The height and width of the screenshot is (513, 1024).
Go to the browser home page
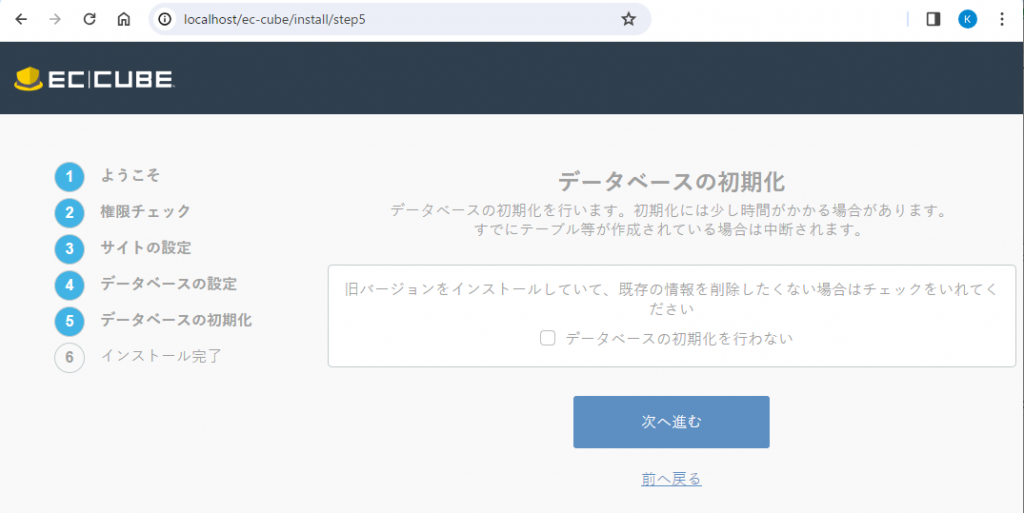123,19
